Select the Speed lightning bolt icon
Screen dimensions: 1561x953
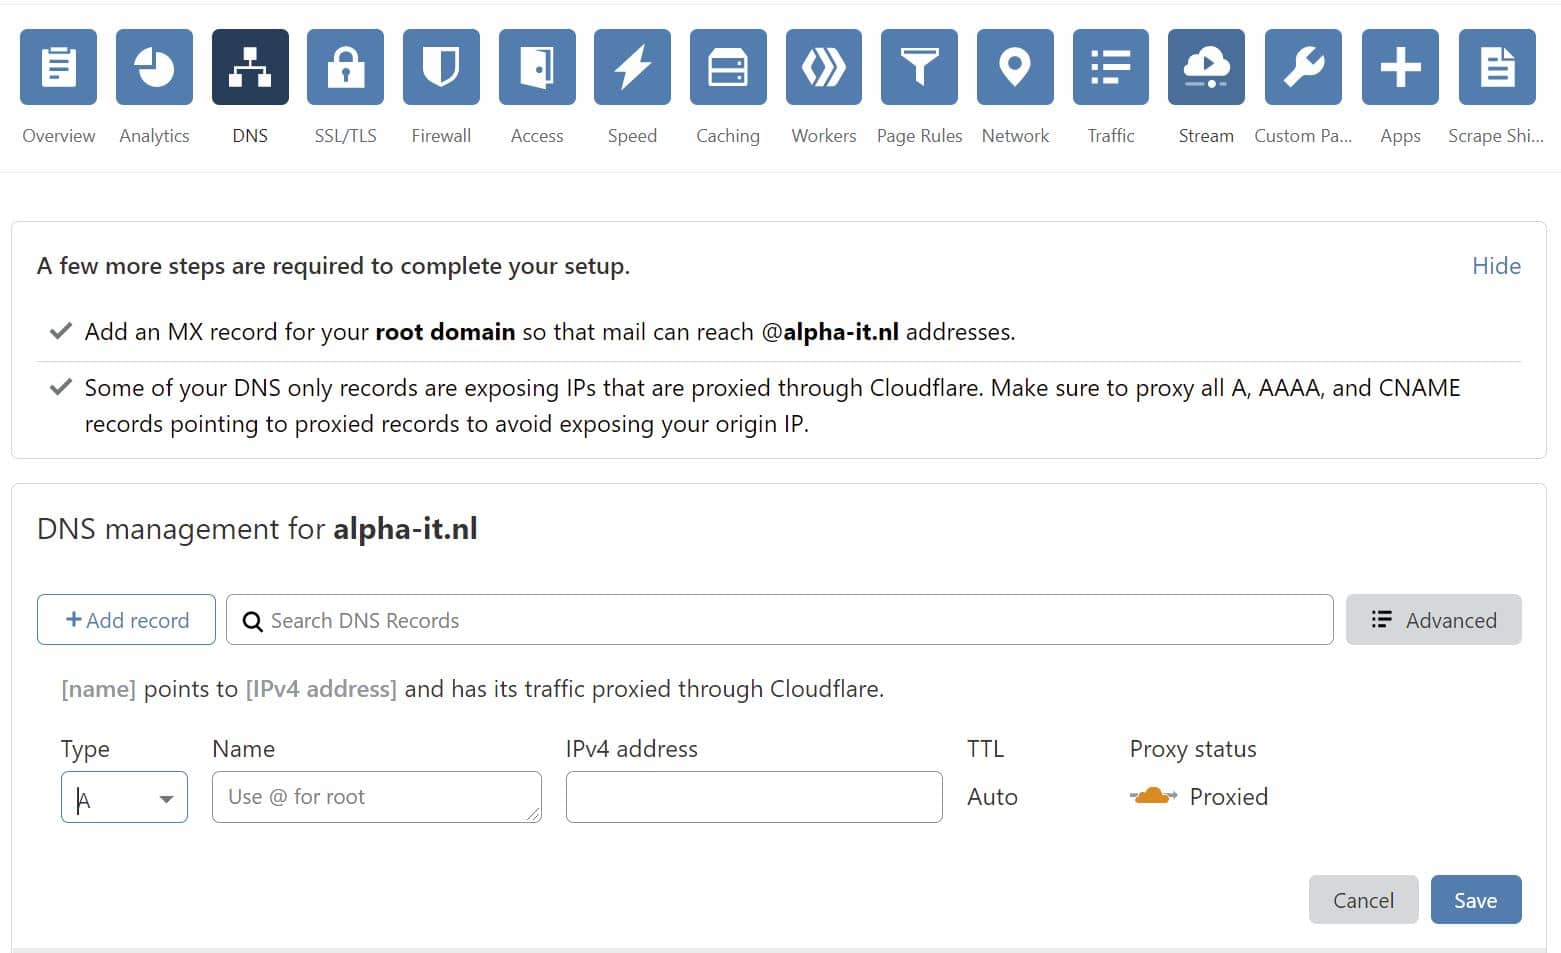[x=632, y=68]
